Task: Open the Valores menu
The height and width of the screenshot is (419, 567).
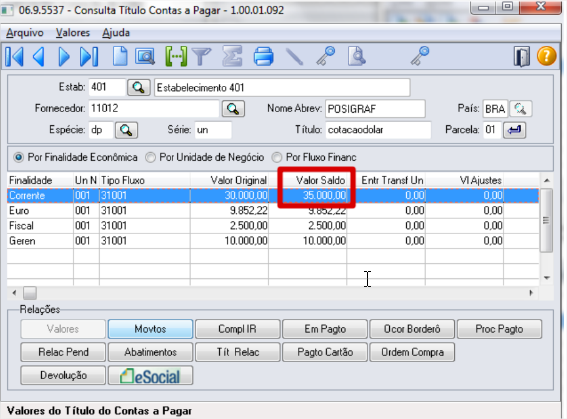Action: pos(73,33)
